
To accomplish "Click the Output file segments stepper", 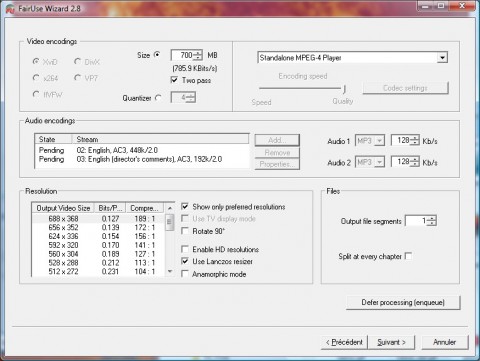I will point(432,221).
